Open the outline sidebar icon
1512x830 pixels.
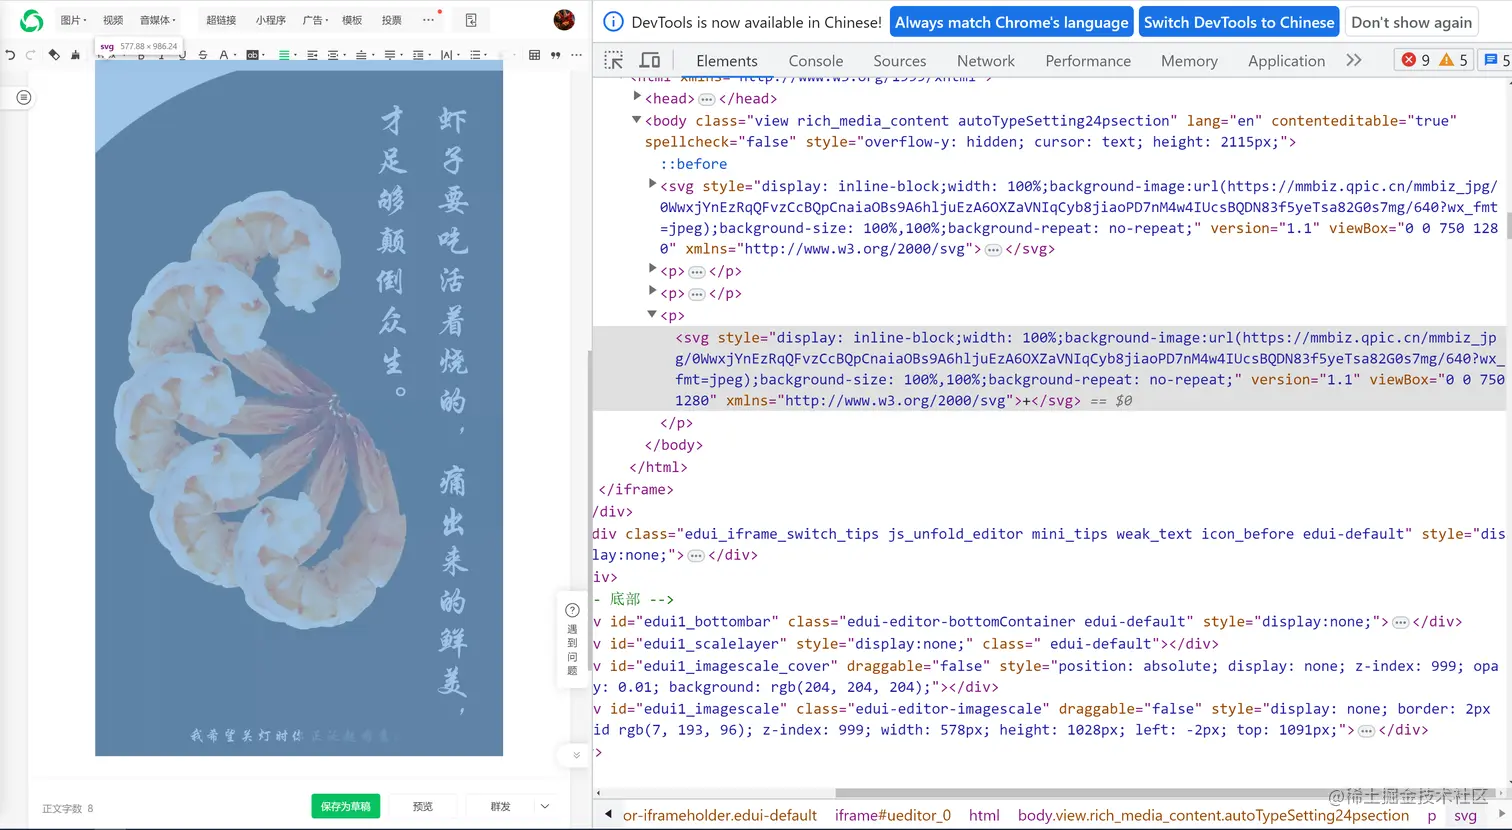(x=24, y=97)
